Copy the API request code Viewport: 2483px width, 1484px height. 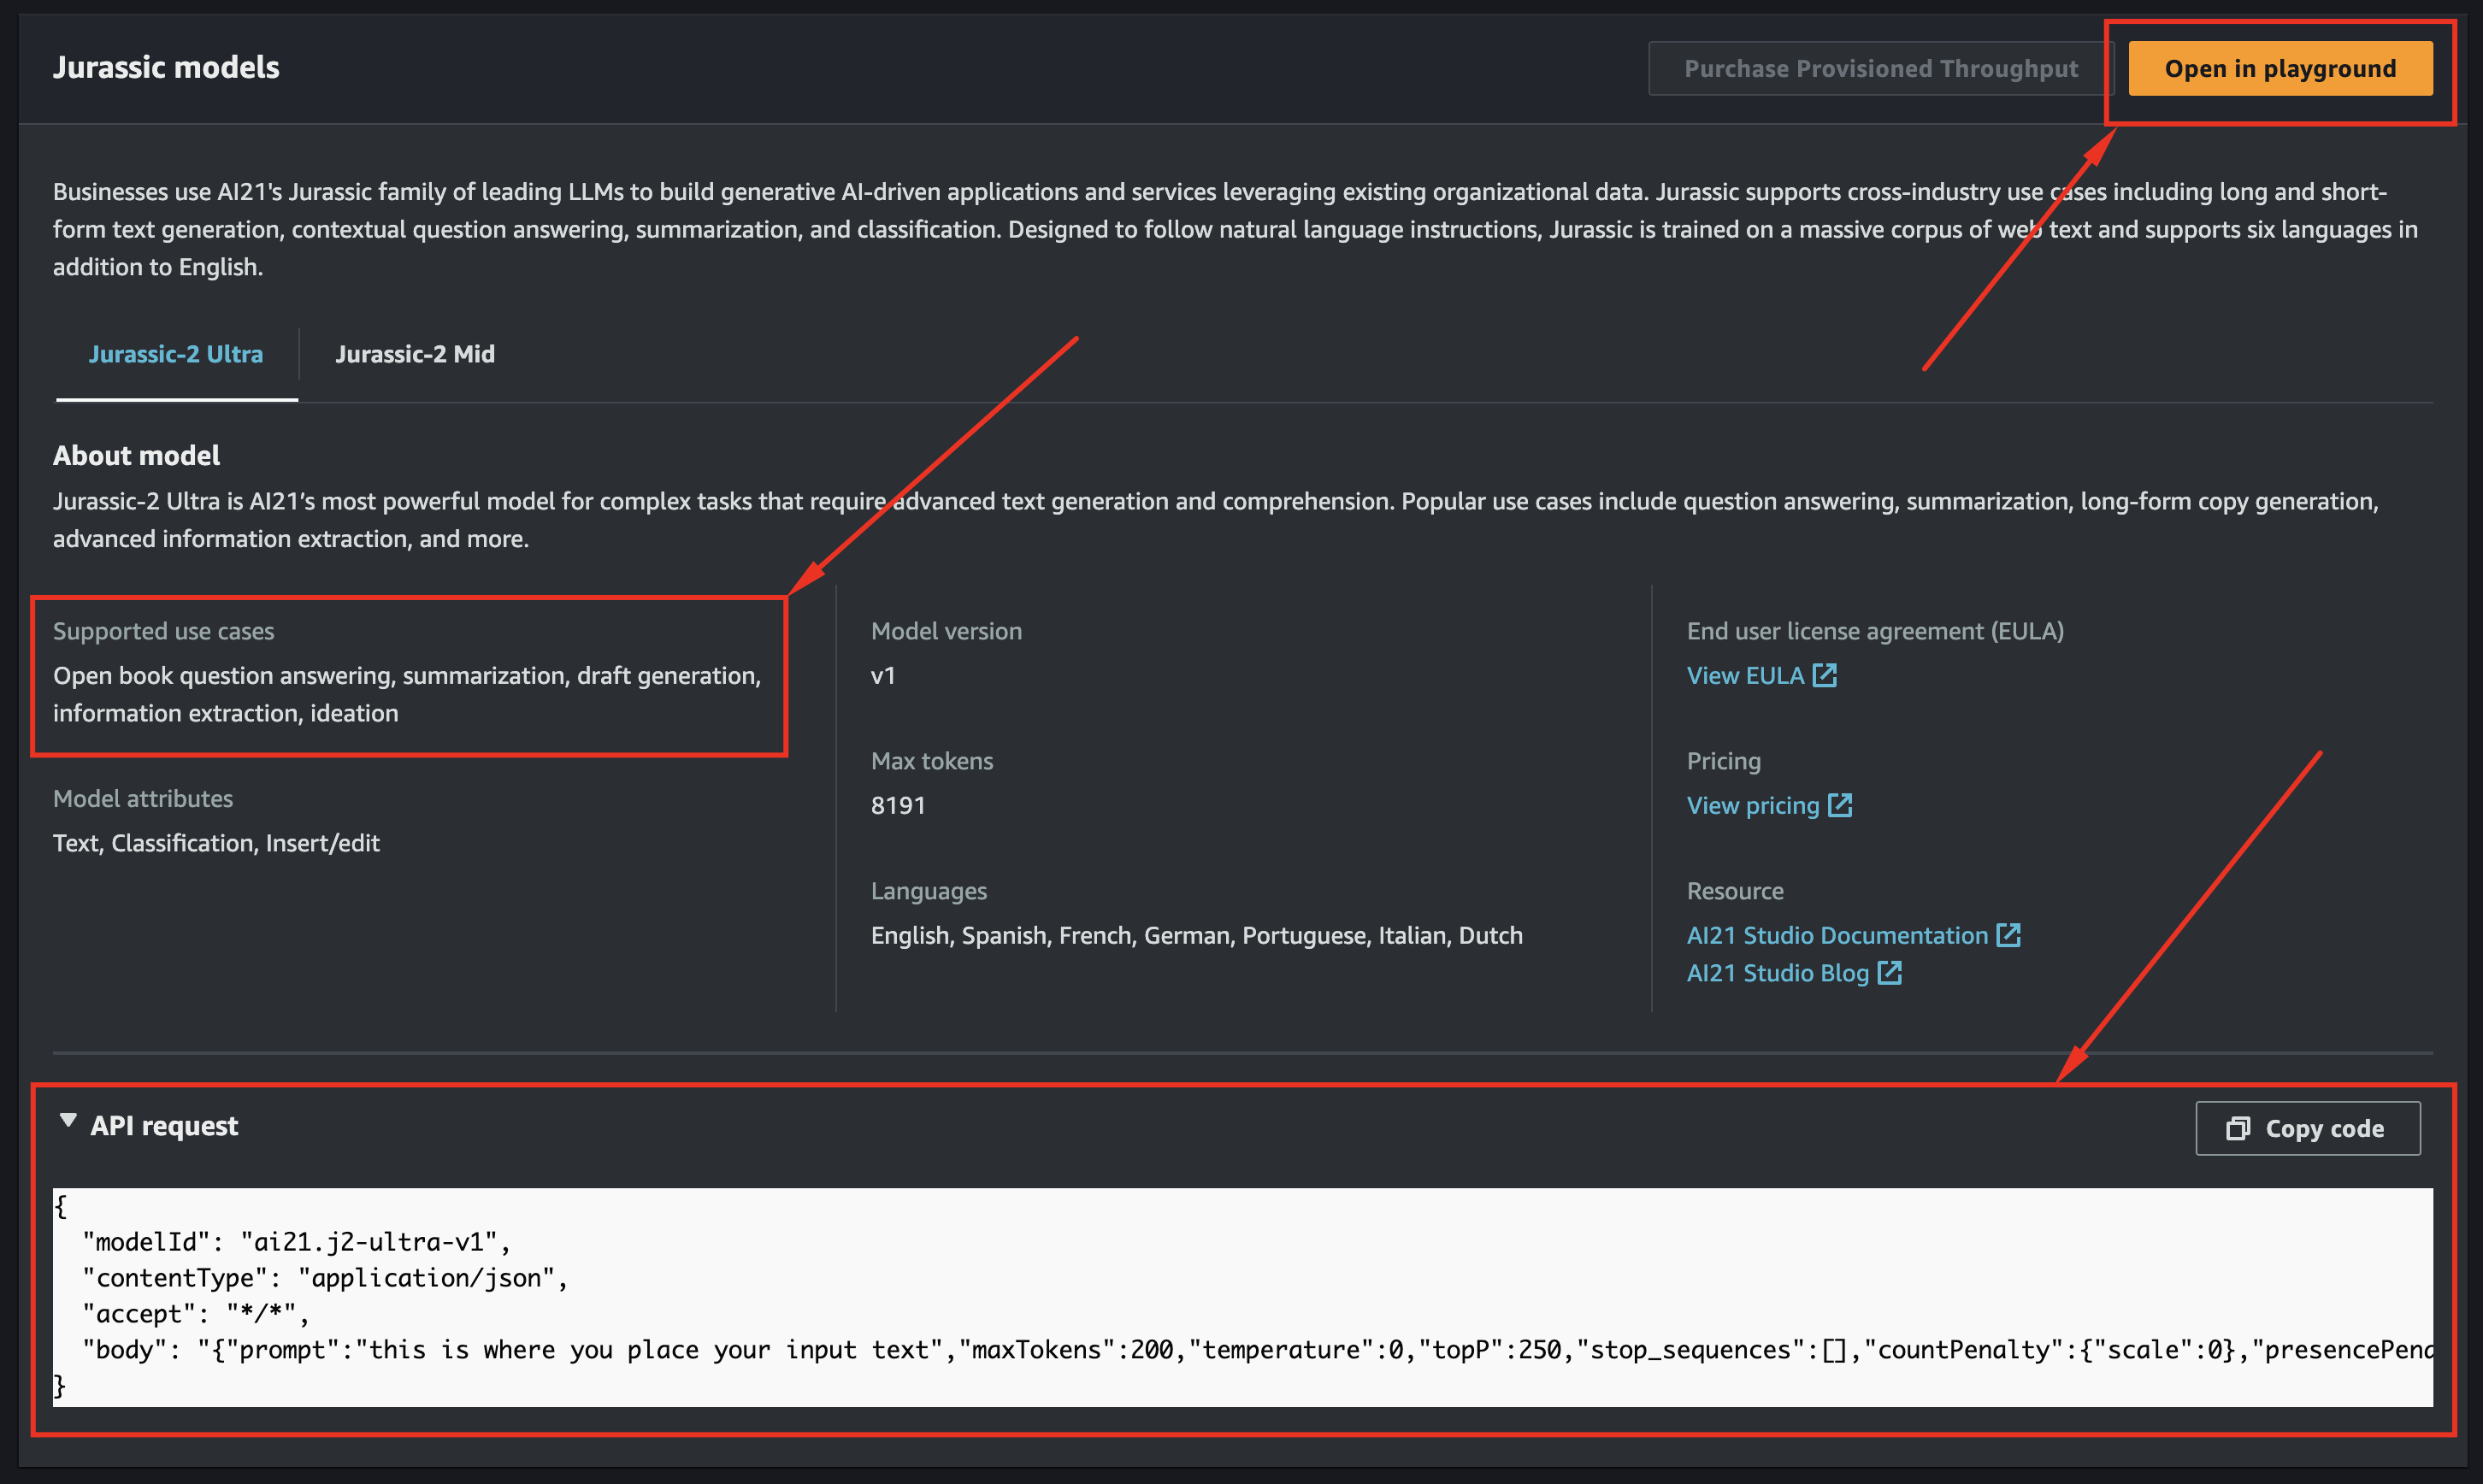[x=2307, y=1129]
